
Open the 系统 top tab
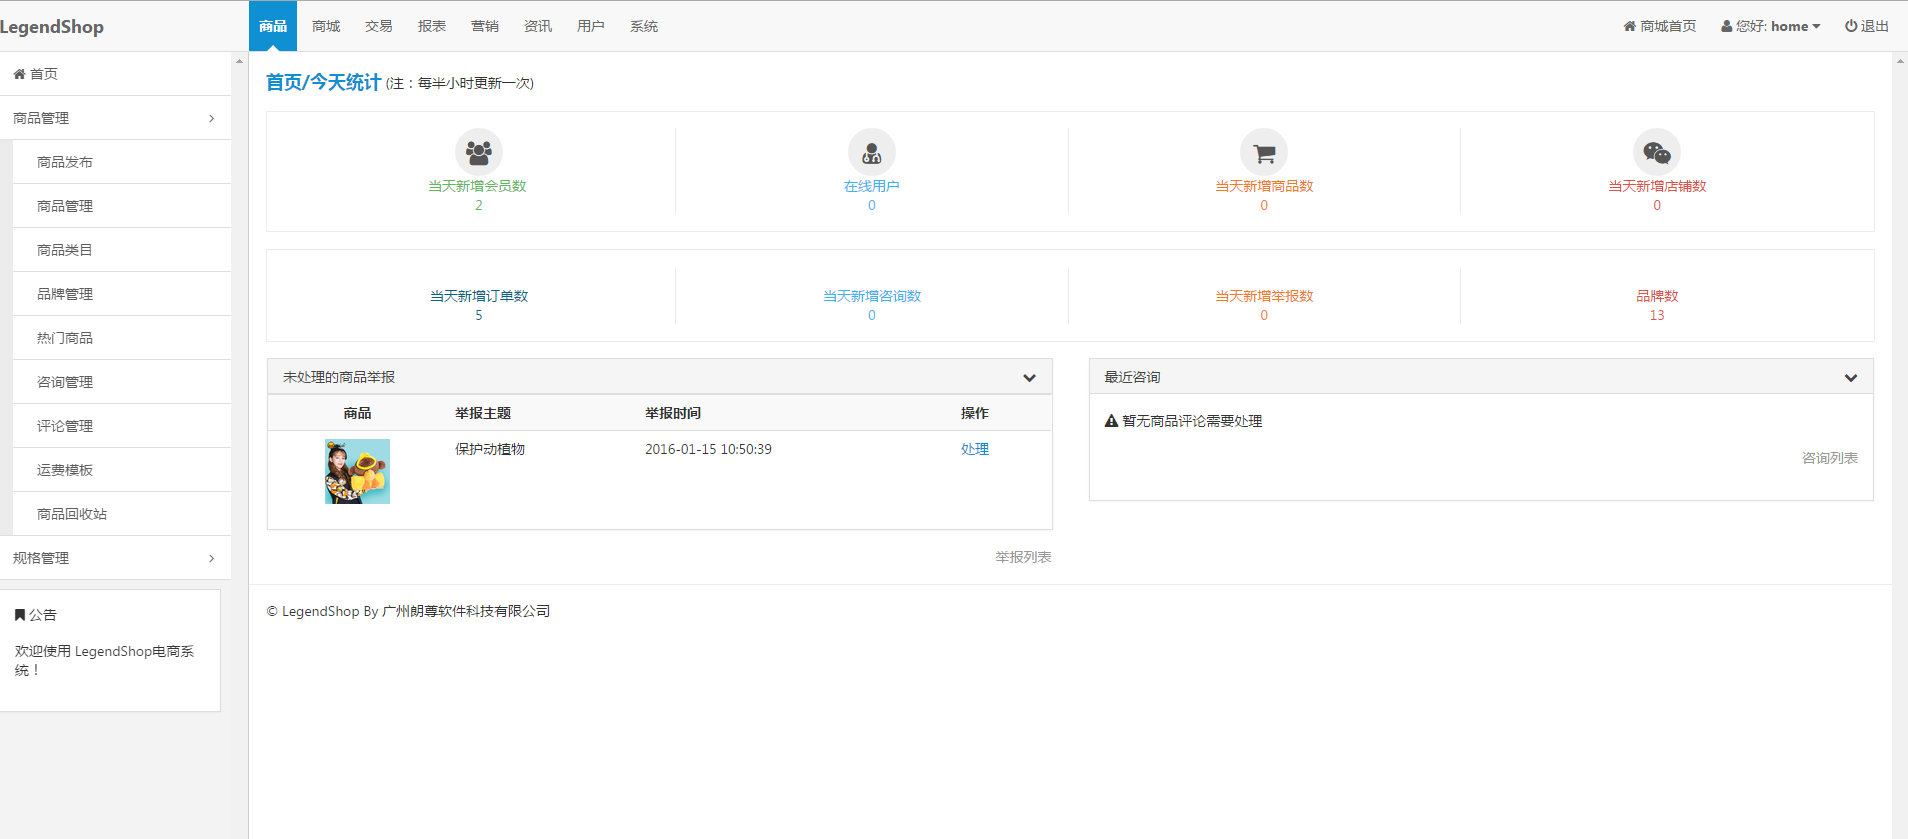coord(644,26)
